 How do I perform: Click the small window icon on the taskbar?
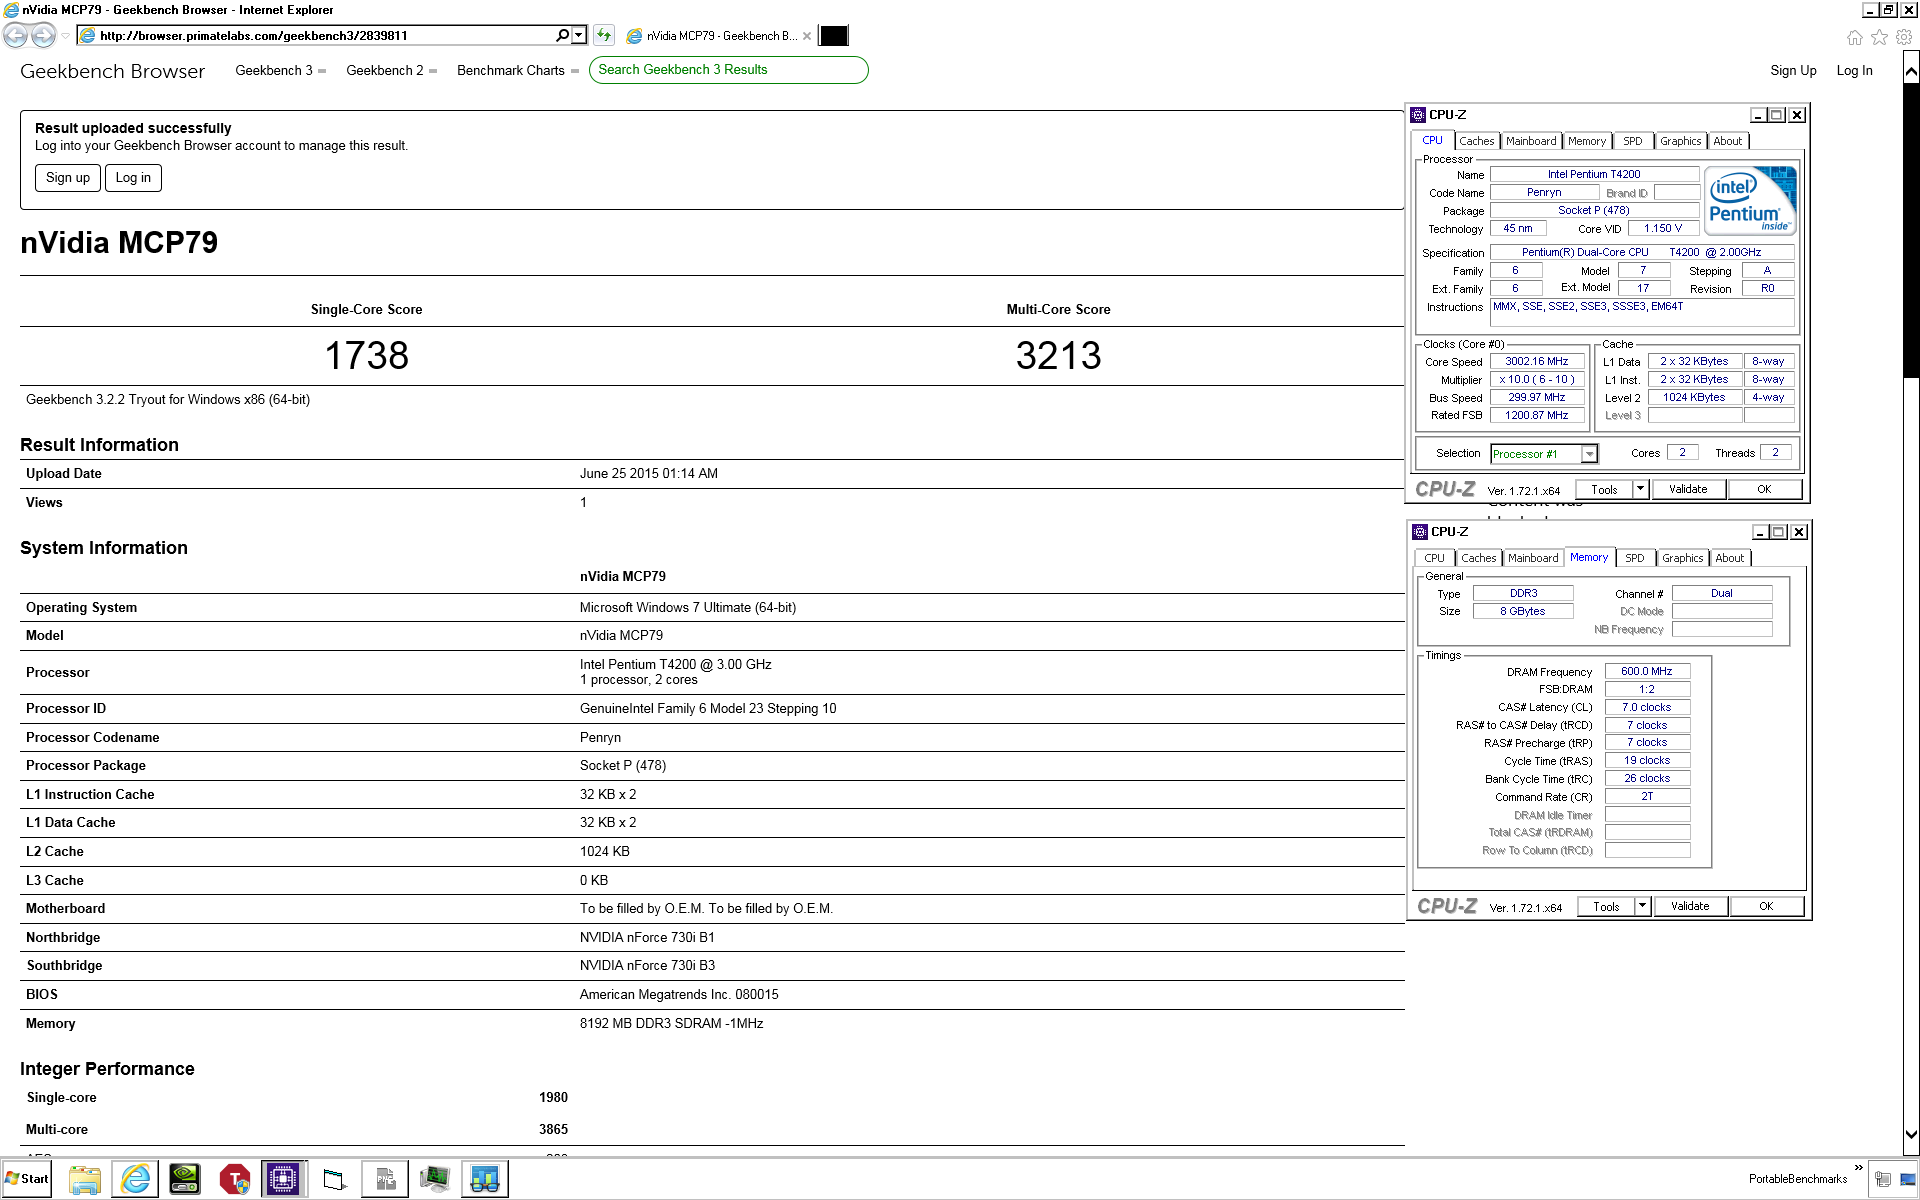click(x=335, y=1180)
